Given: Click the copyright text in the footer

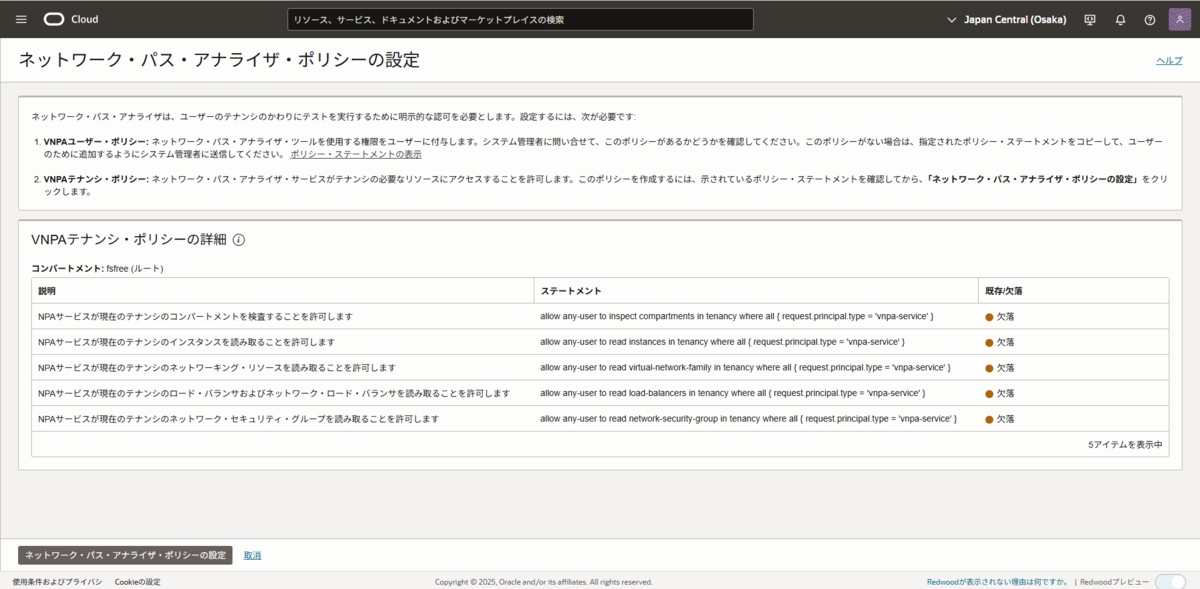Looking at the screenshot, I should click(543, 581).
